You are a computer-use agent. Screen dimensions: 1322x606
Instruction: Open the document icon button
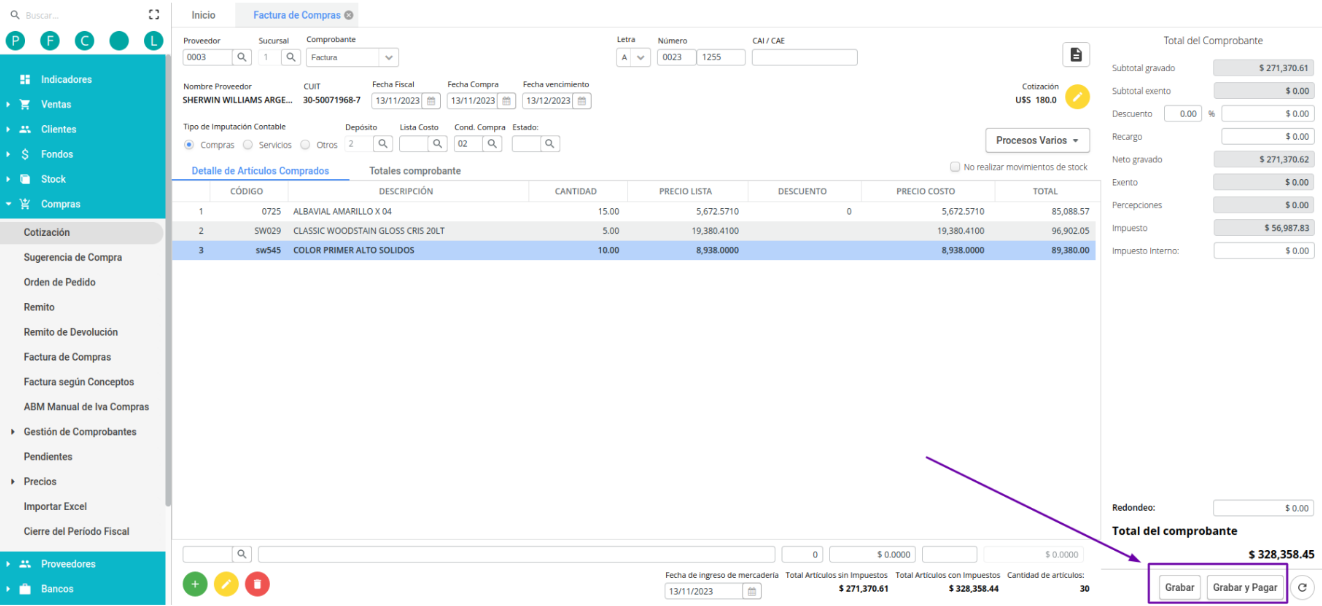point(1076,54)
